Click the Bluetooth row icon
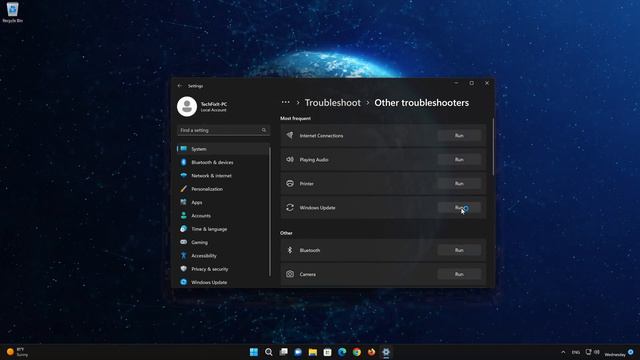Viewport: 640px width, 360px height. 290,250
